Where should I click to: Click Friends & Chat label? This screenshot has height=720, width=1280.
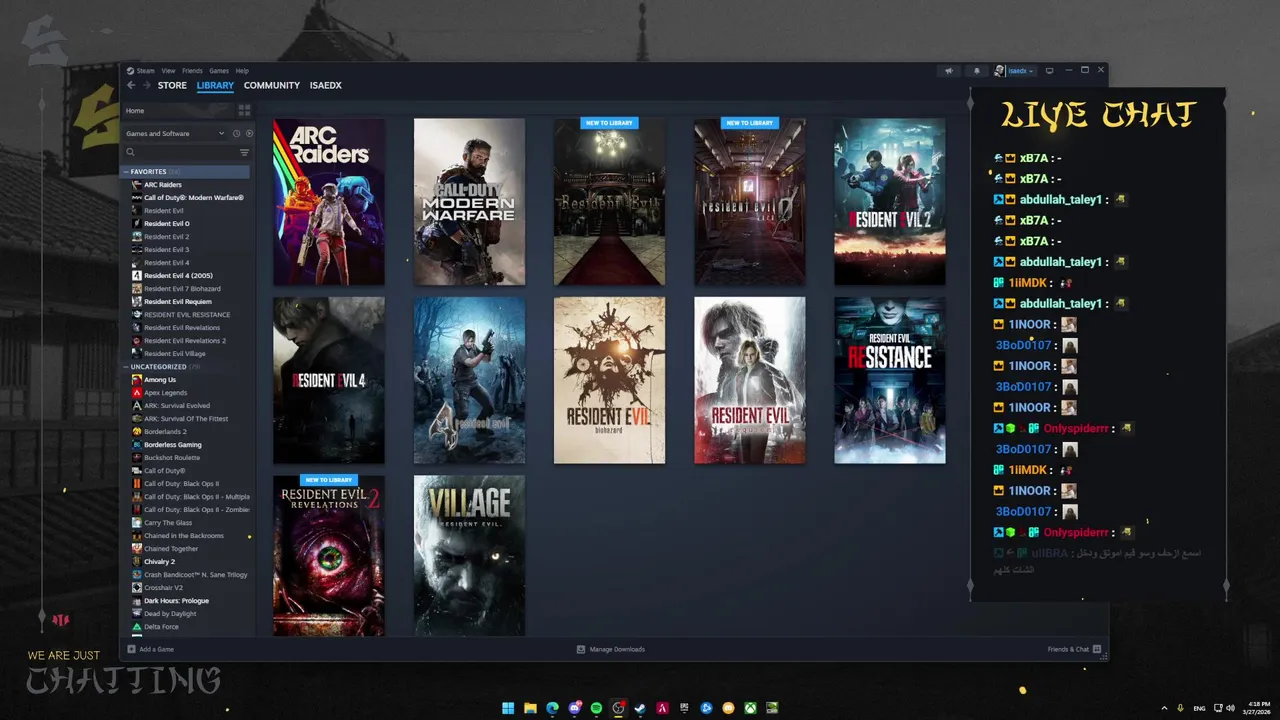click(1068, 649)
